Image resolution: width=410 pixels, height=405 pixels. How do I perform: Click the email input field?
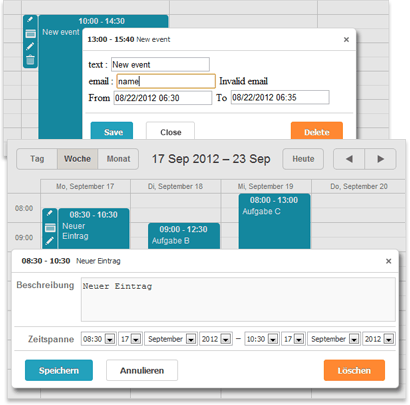(166, 81)
